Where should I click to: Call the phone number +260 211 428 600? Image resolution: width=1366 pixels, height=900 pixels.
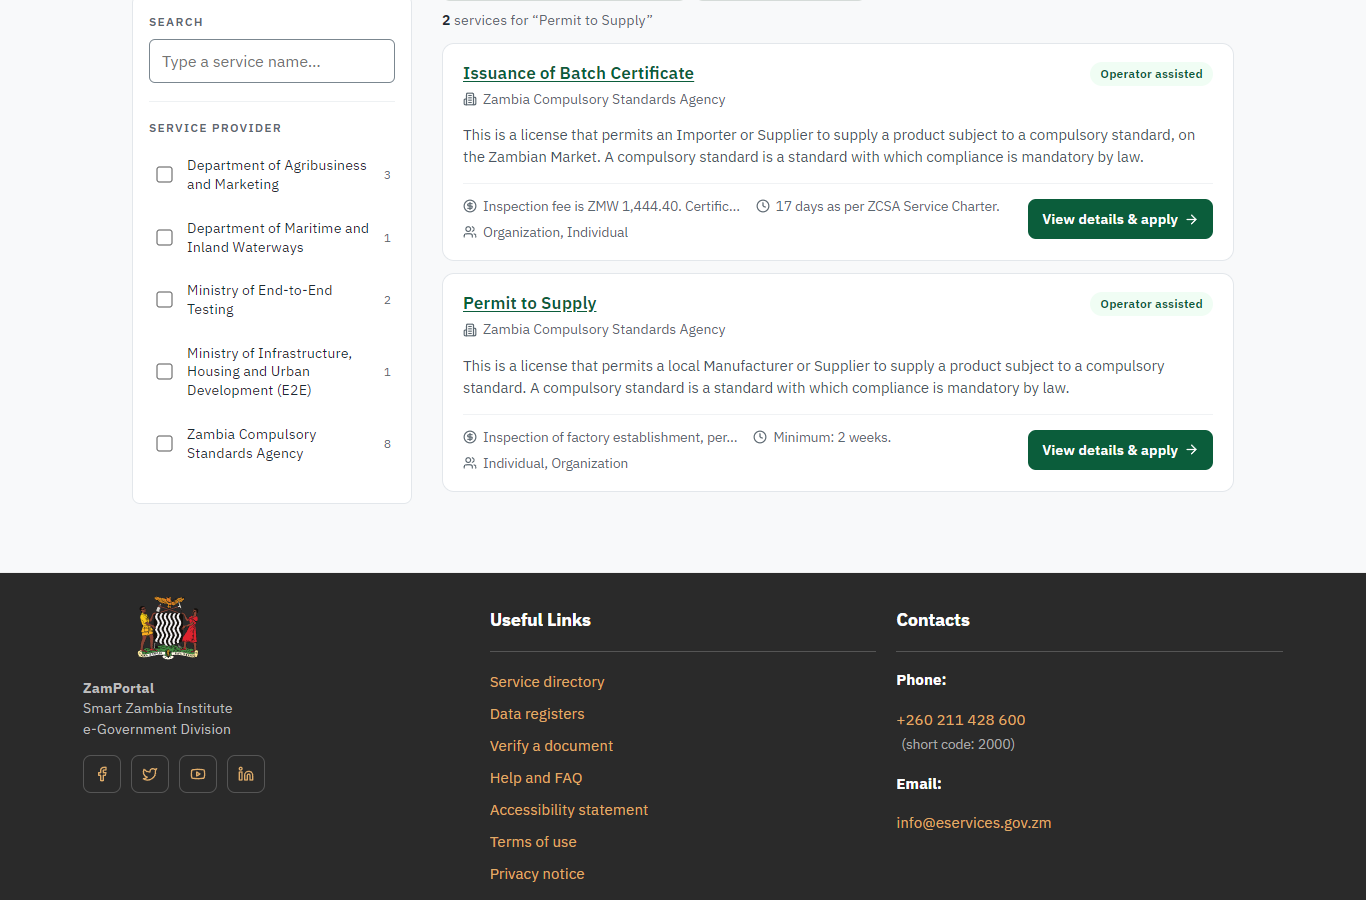coord(961,720)
